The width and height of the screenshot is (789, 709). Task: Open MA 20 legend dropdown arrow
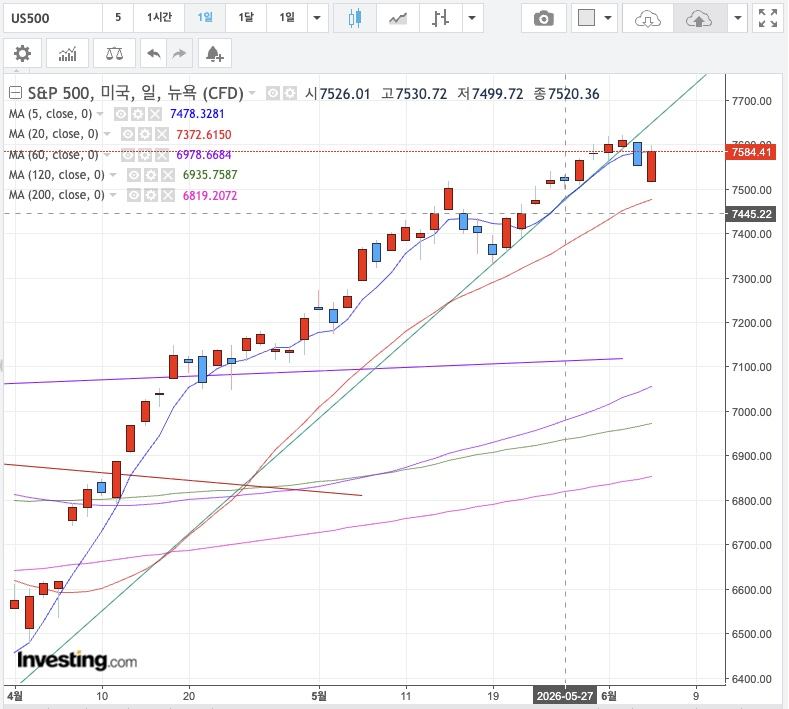(x=107, y=134)
